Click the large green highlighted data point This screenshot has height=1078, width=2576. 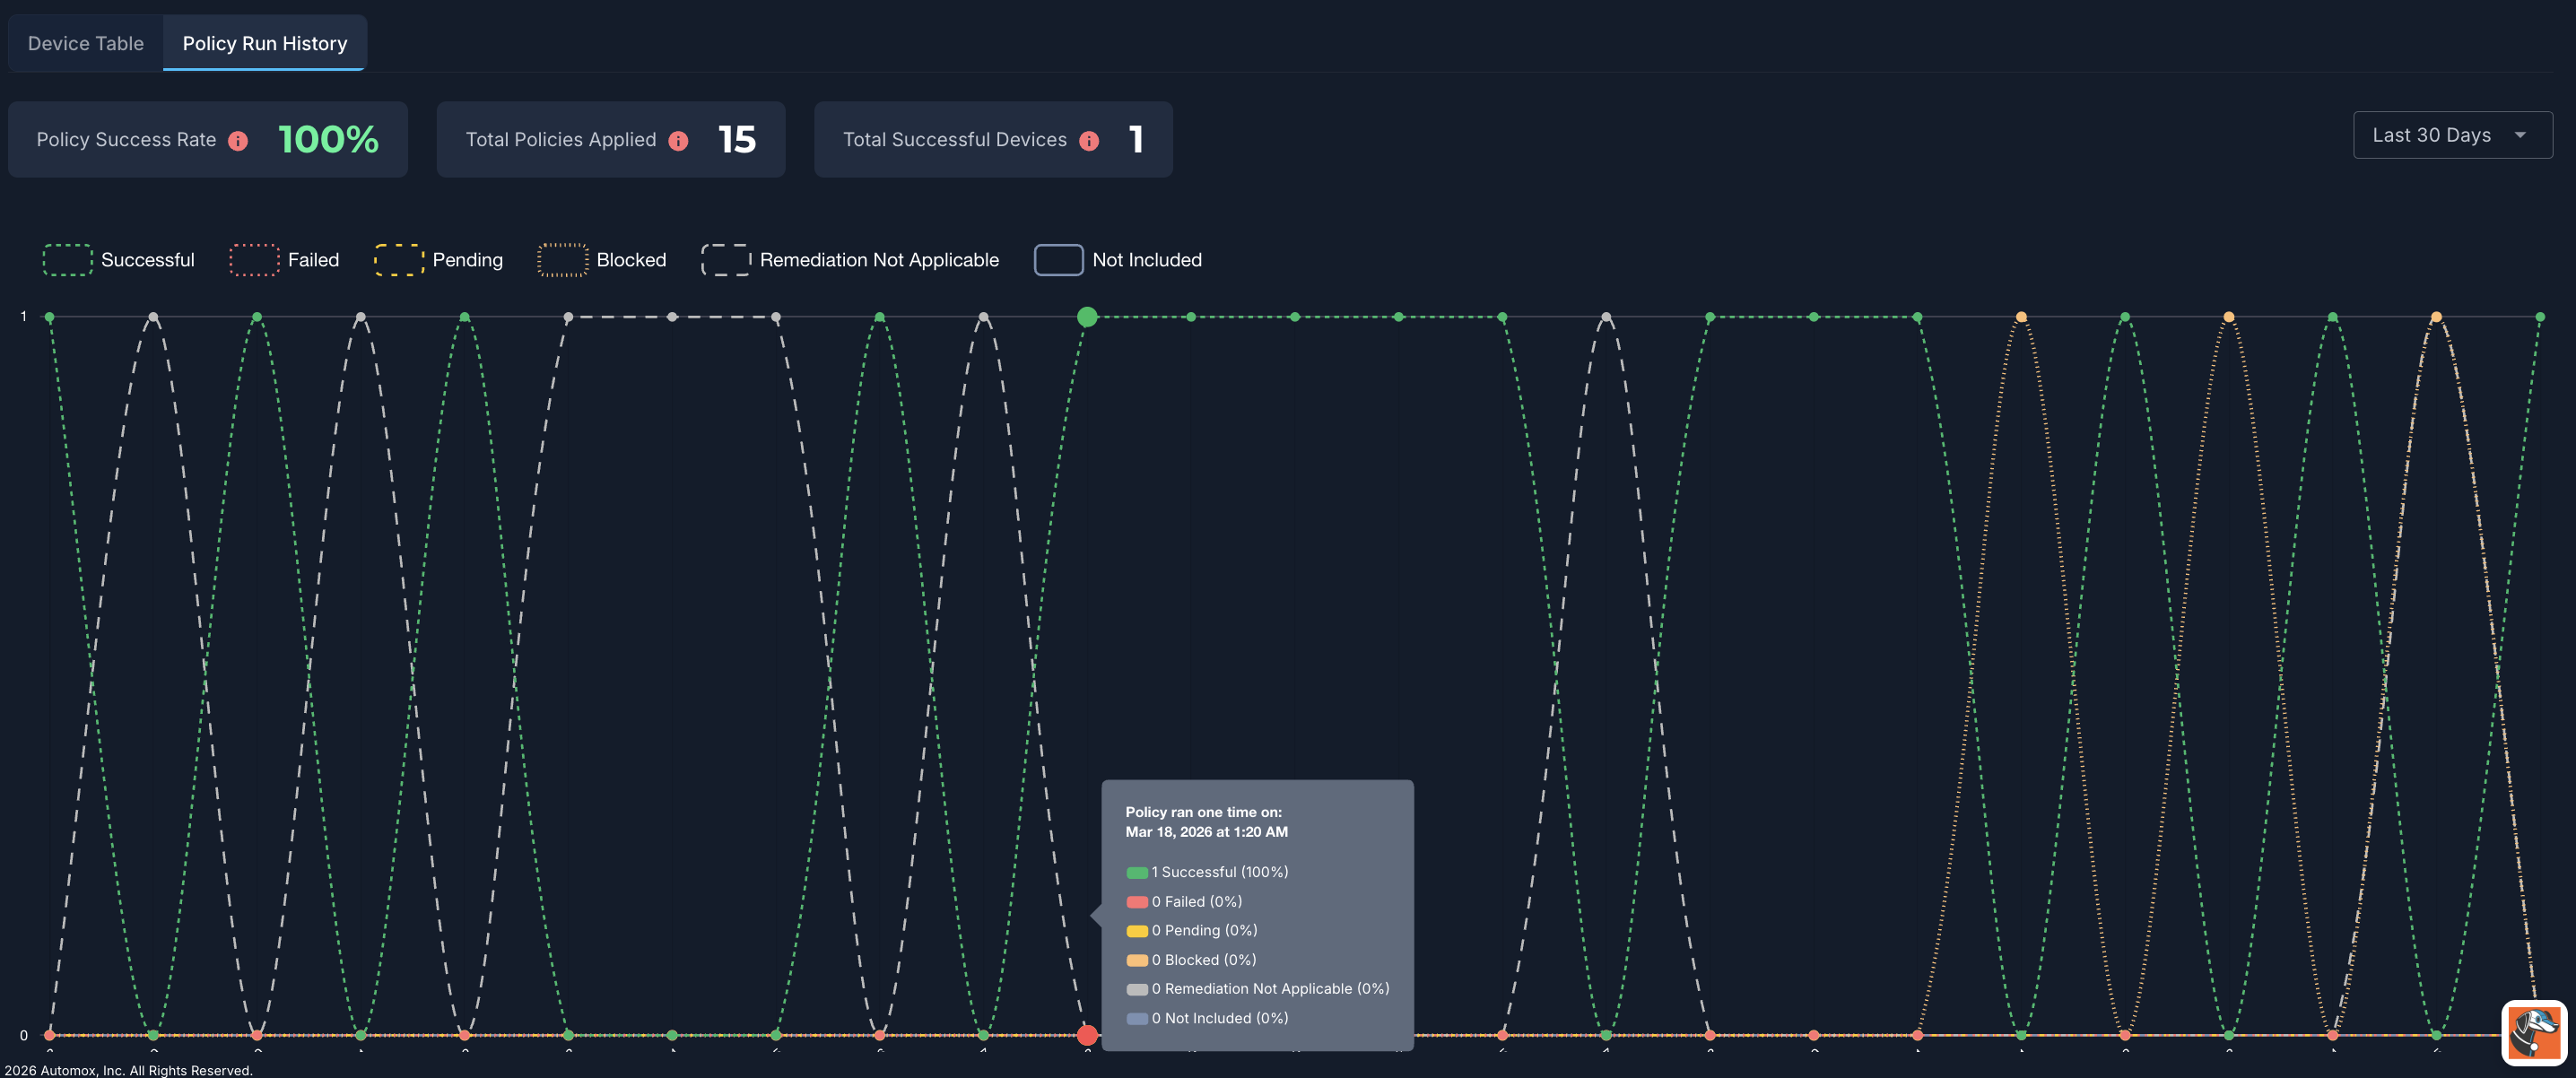1087,317
